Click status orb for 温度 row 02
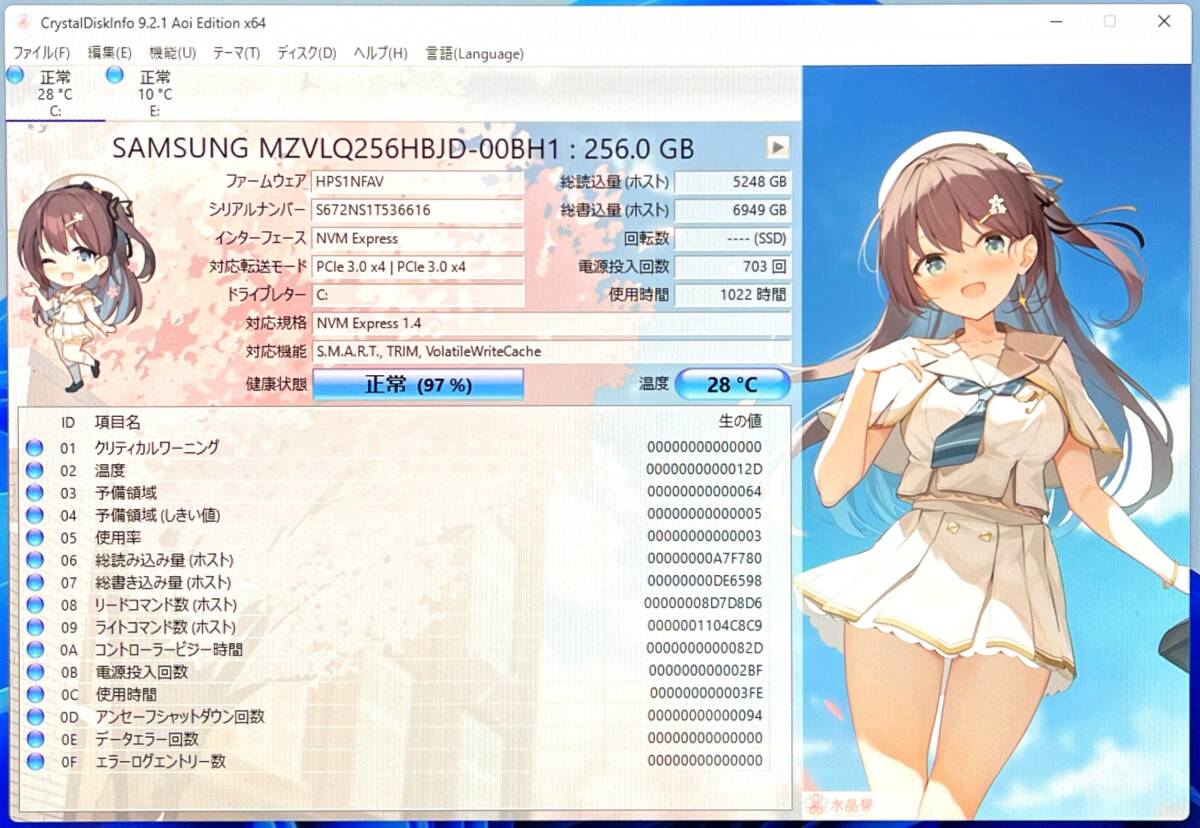 pyautogui.click(x=35, y=470)
